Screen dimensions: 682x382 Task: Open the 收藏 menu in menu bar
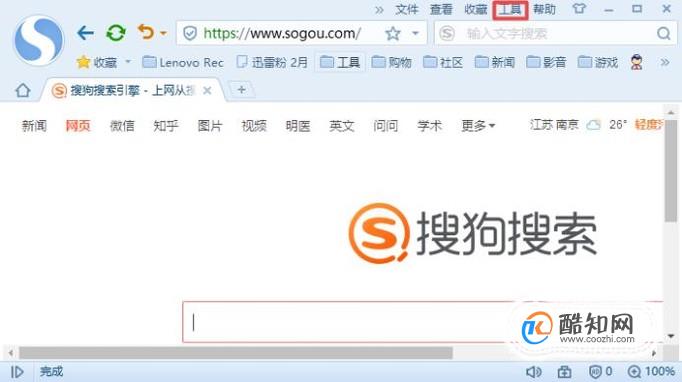click(x=475, y=10)
